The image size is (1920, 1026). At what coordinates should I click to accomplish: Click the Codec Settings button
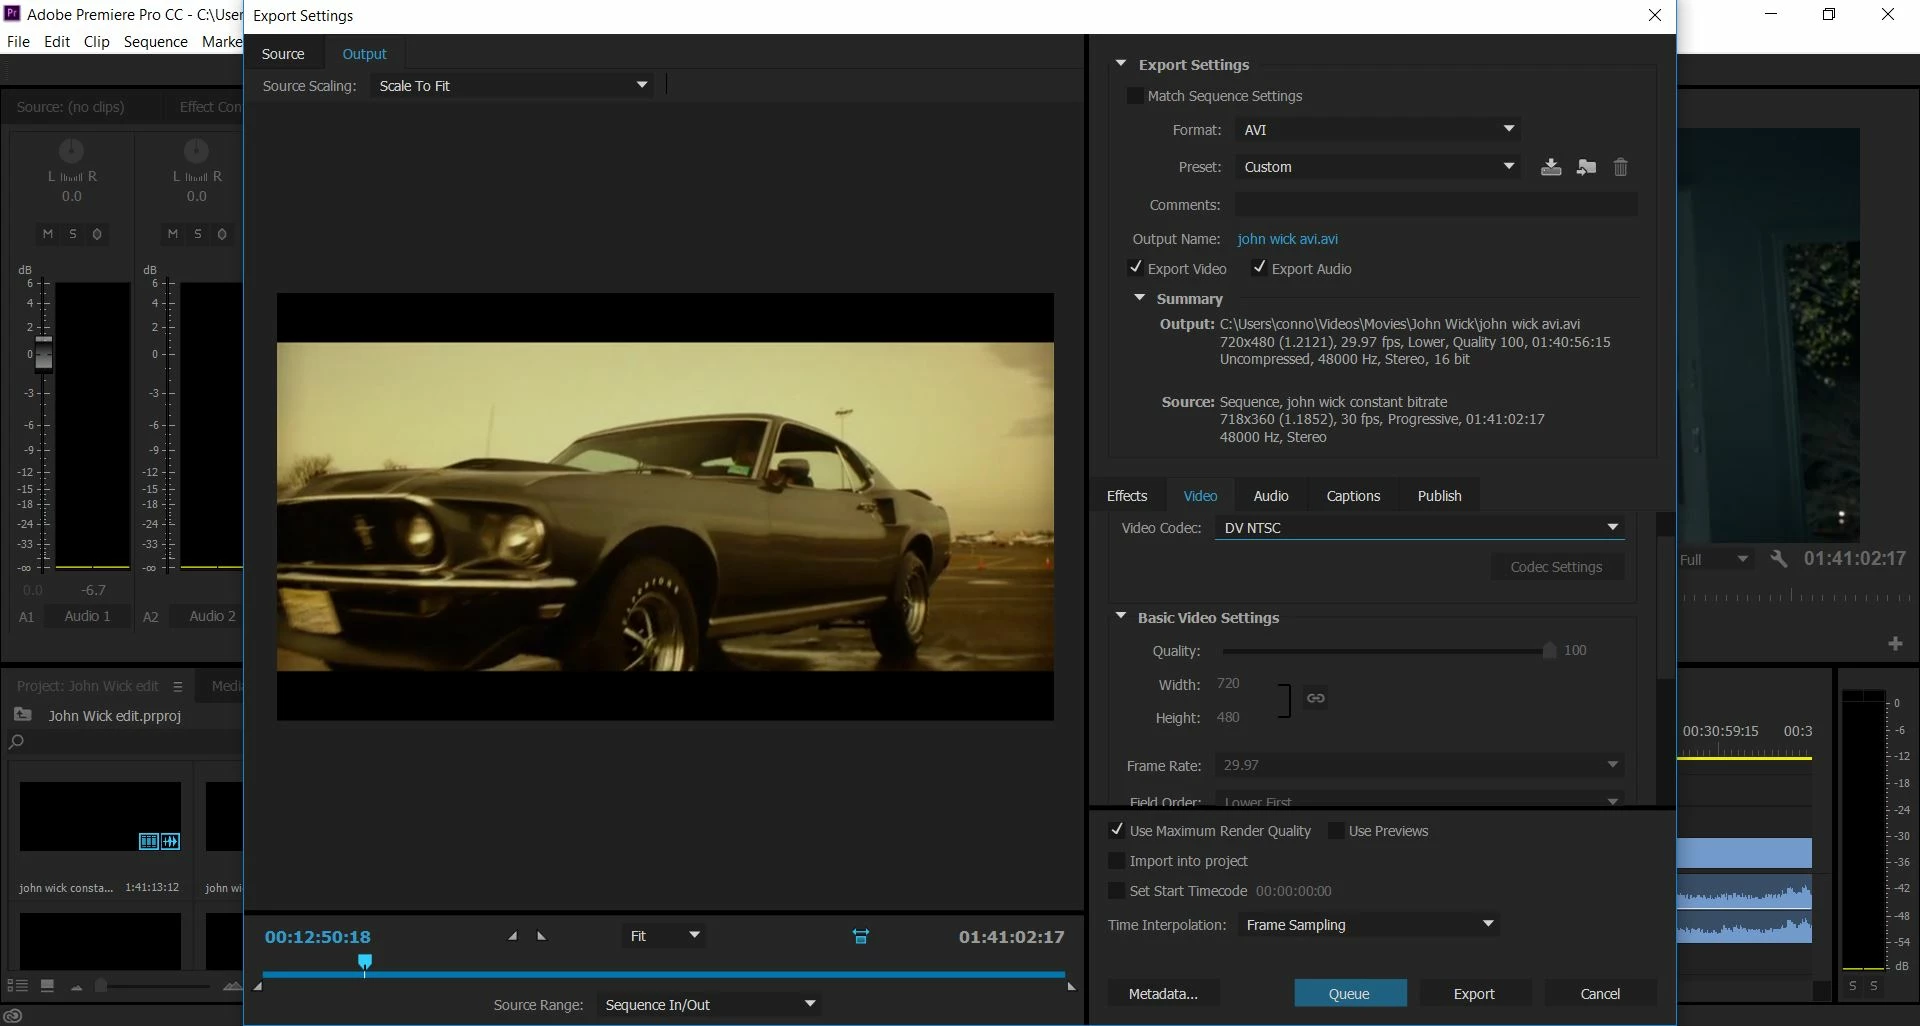(1556, 567)
